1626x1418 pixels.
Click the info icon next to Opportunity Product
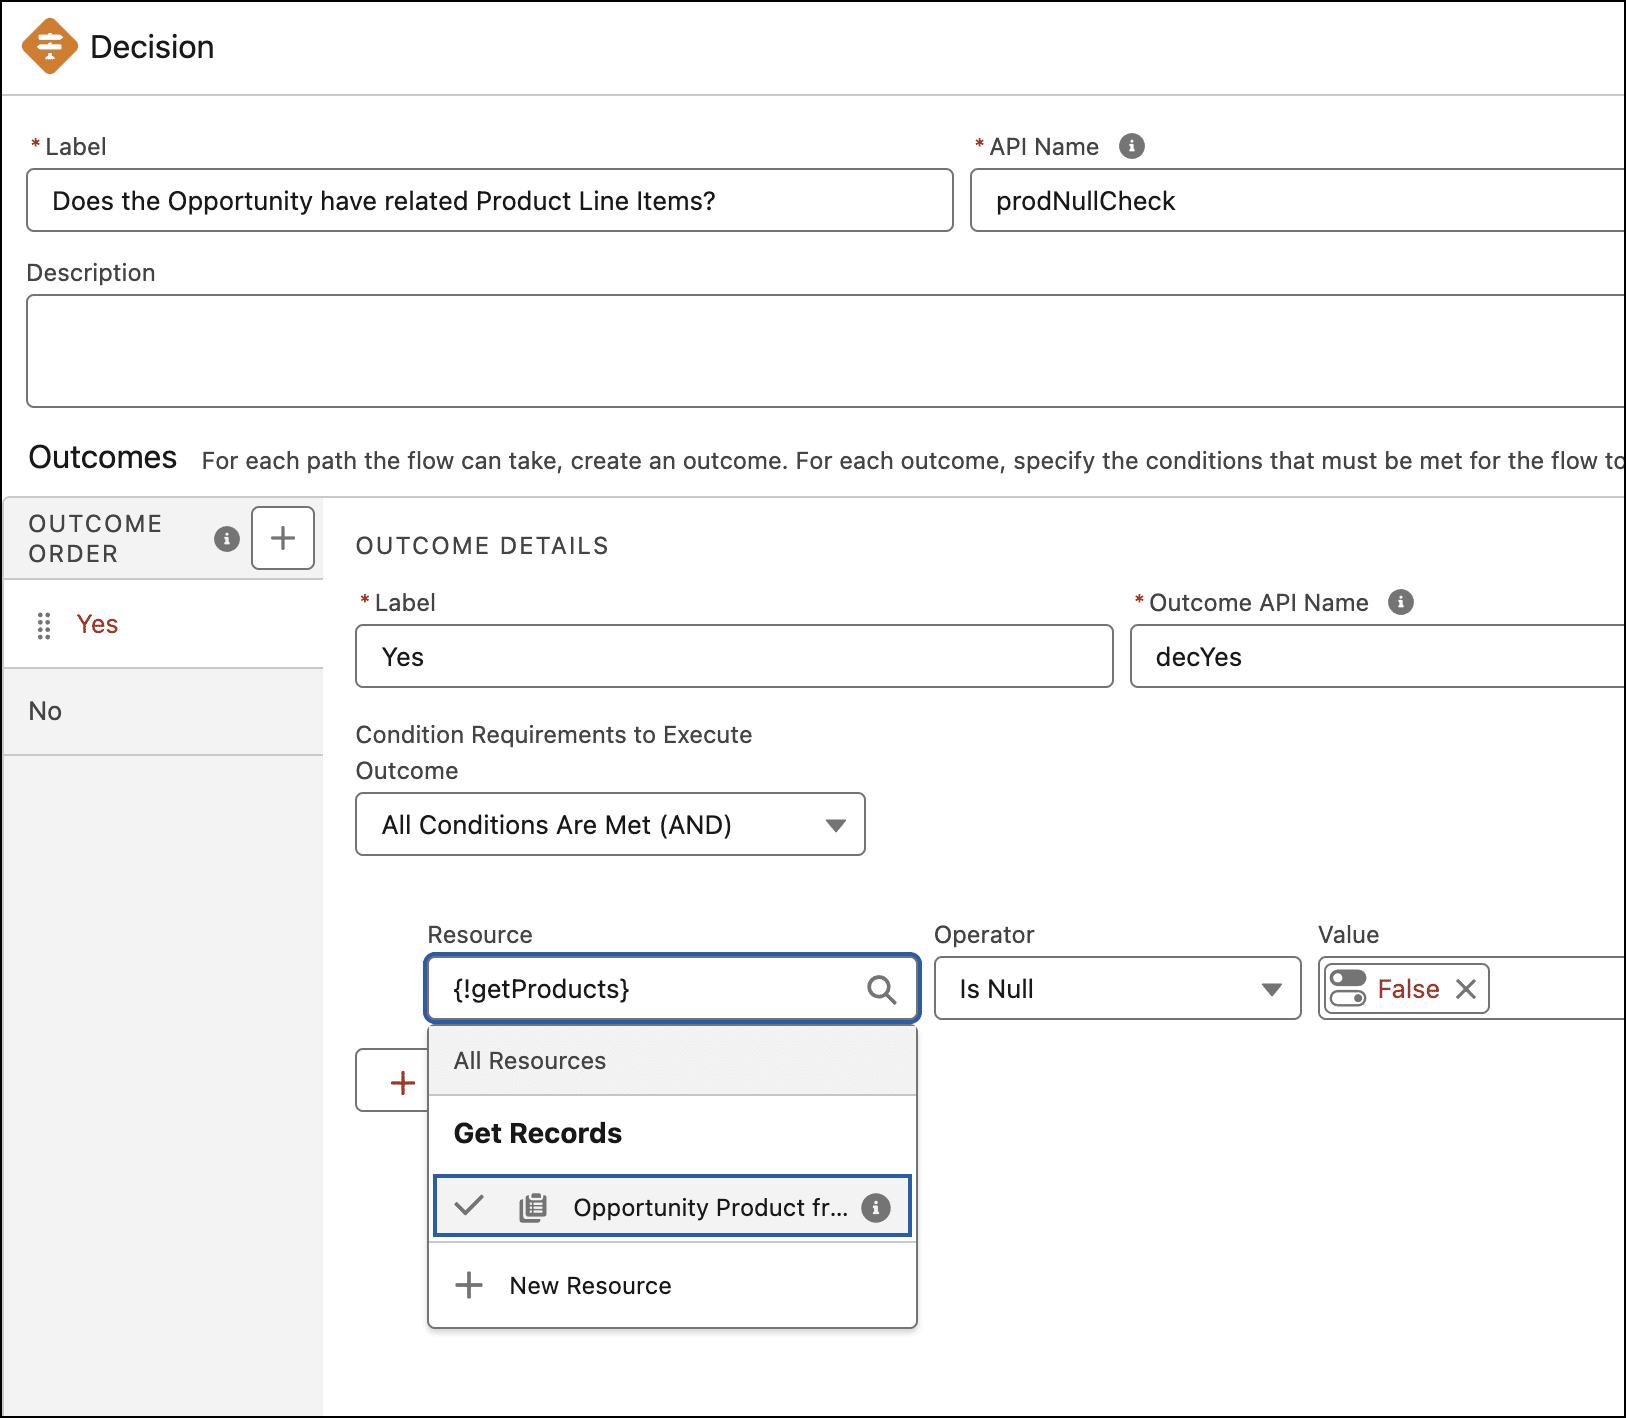click(x=876, y=1207)
